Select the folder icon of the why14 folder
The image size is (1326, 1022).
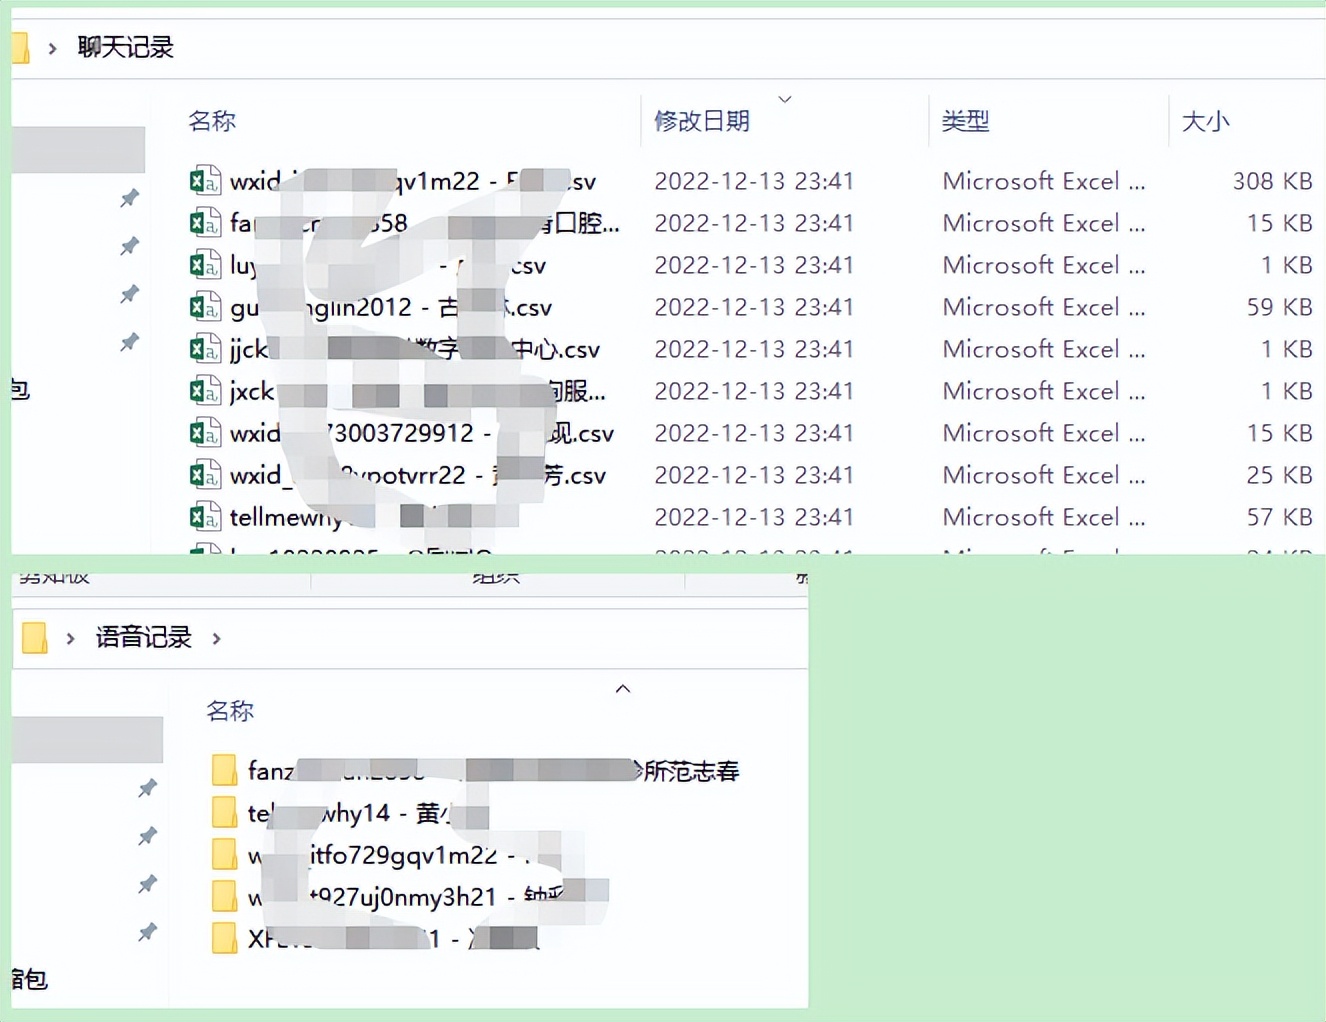click(x=224, y=812)
